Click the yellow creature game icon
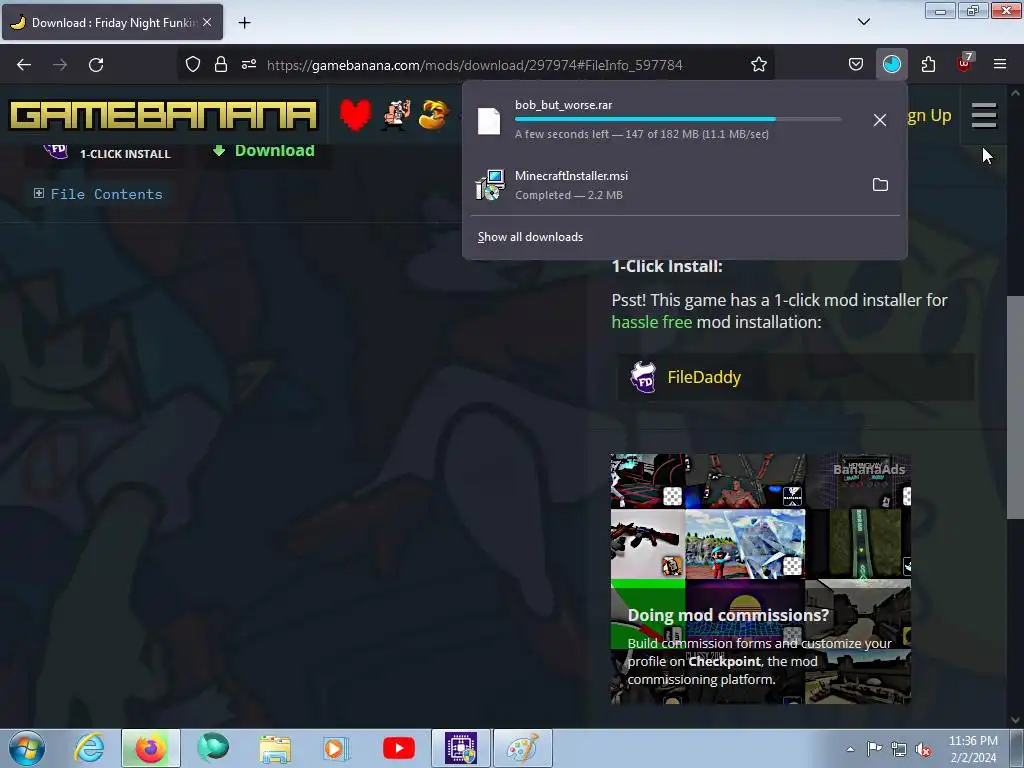The width and height of the screenshot is (1024, 768). (x=434, y=115)
